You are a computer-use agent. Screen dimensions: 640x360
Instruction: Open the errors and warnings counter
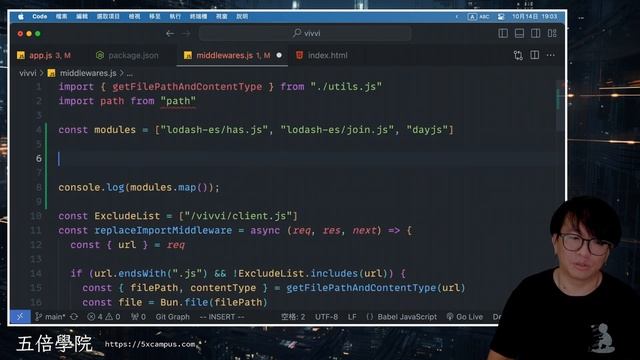[104, 317]
